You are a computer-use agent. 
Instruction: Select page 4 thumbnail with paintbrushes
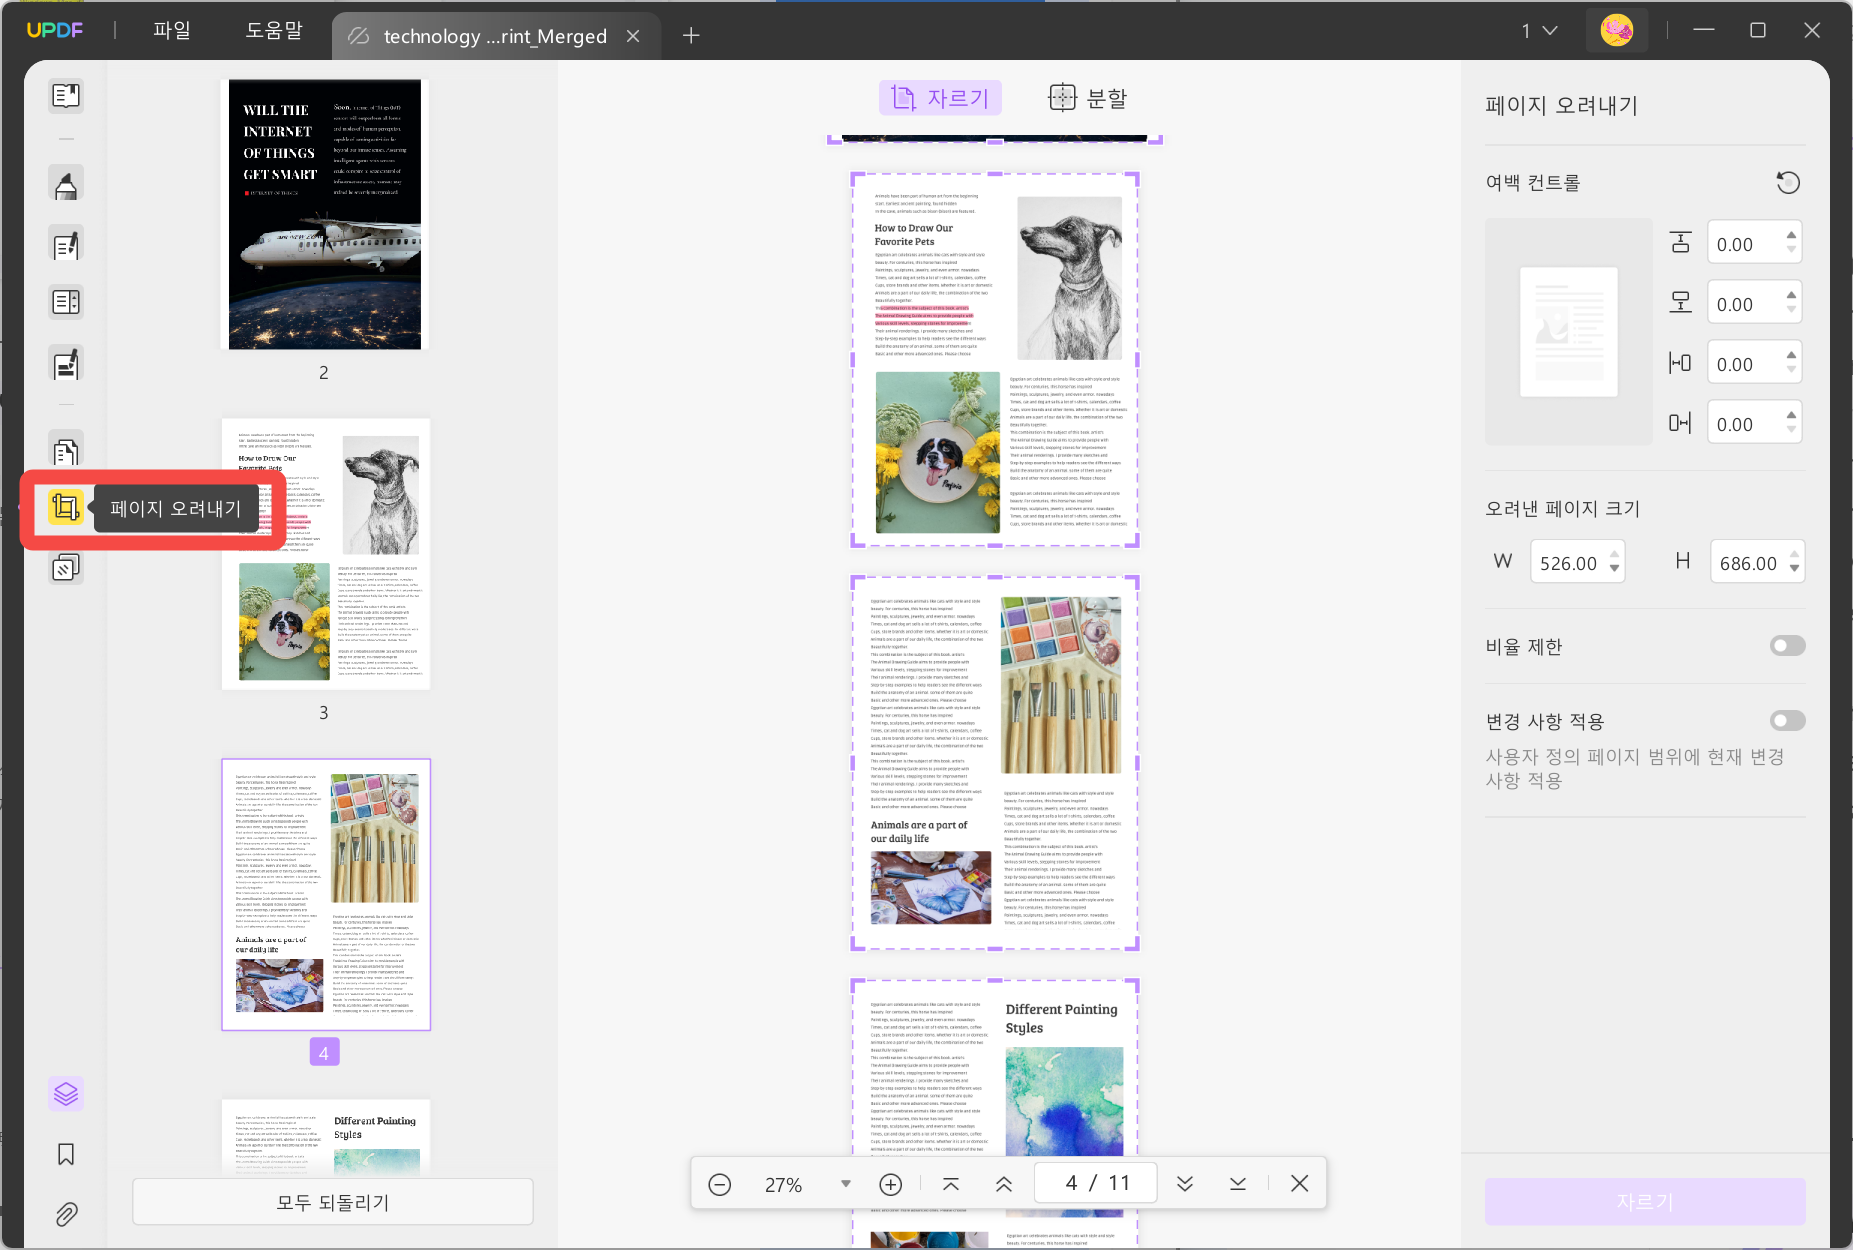326,894
